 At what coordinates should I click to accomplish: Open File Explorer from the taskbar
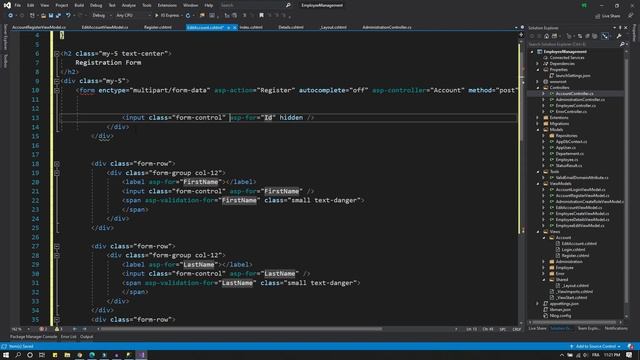coord(67,355)
